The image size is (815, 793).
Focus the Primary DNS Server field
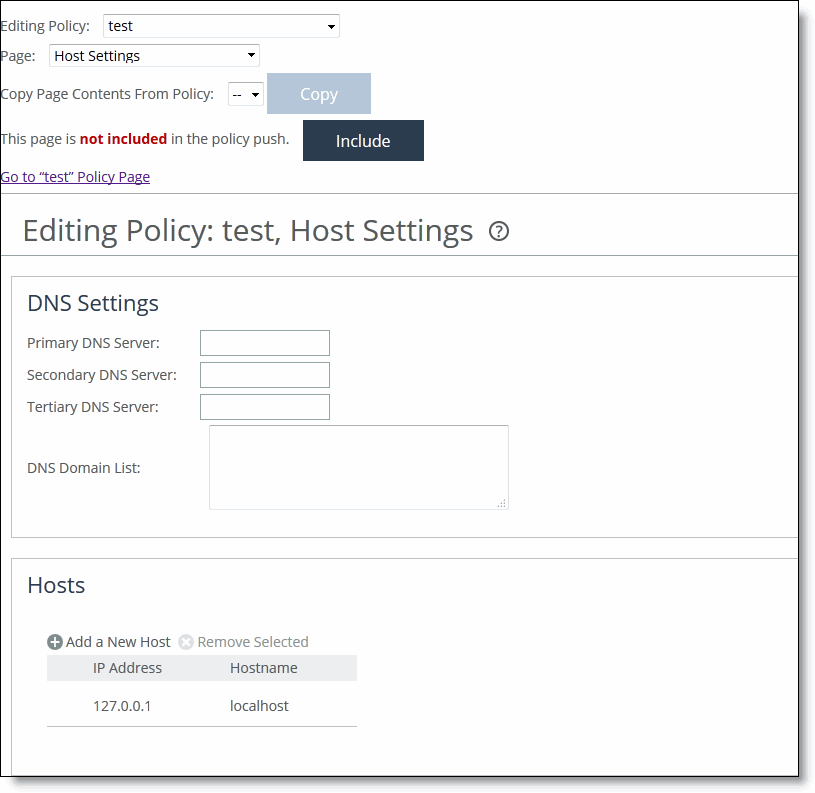click(265, 343)
